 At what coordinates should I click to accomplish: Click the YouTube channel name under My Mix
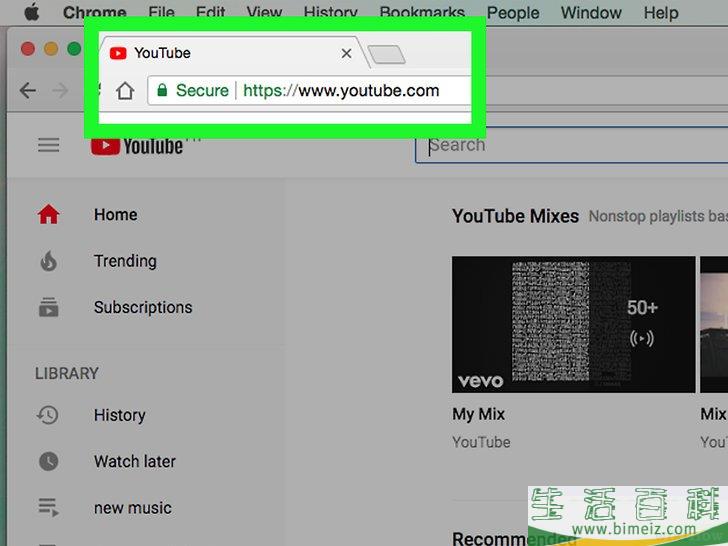pos(481,442)
